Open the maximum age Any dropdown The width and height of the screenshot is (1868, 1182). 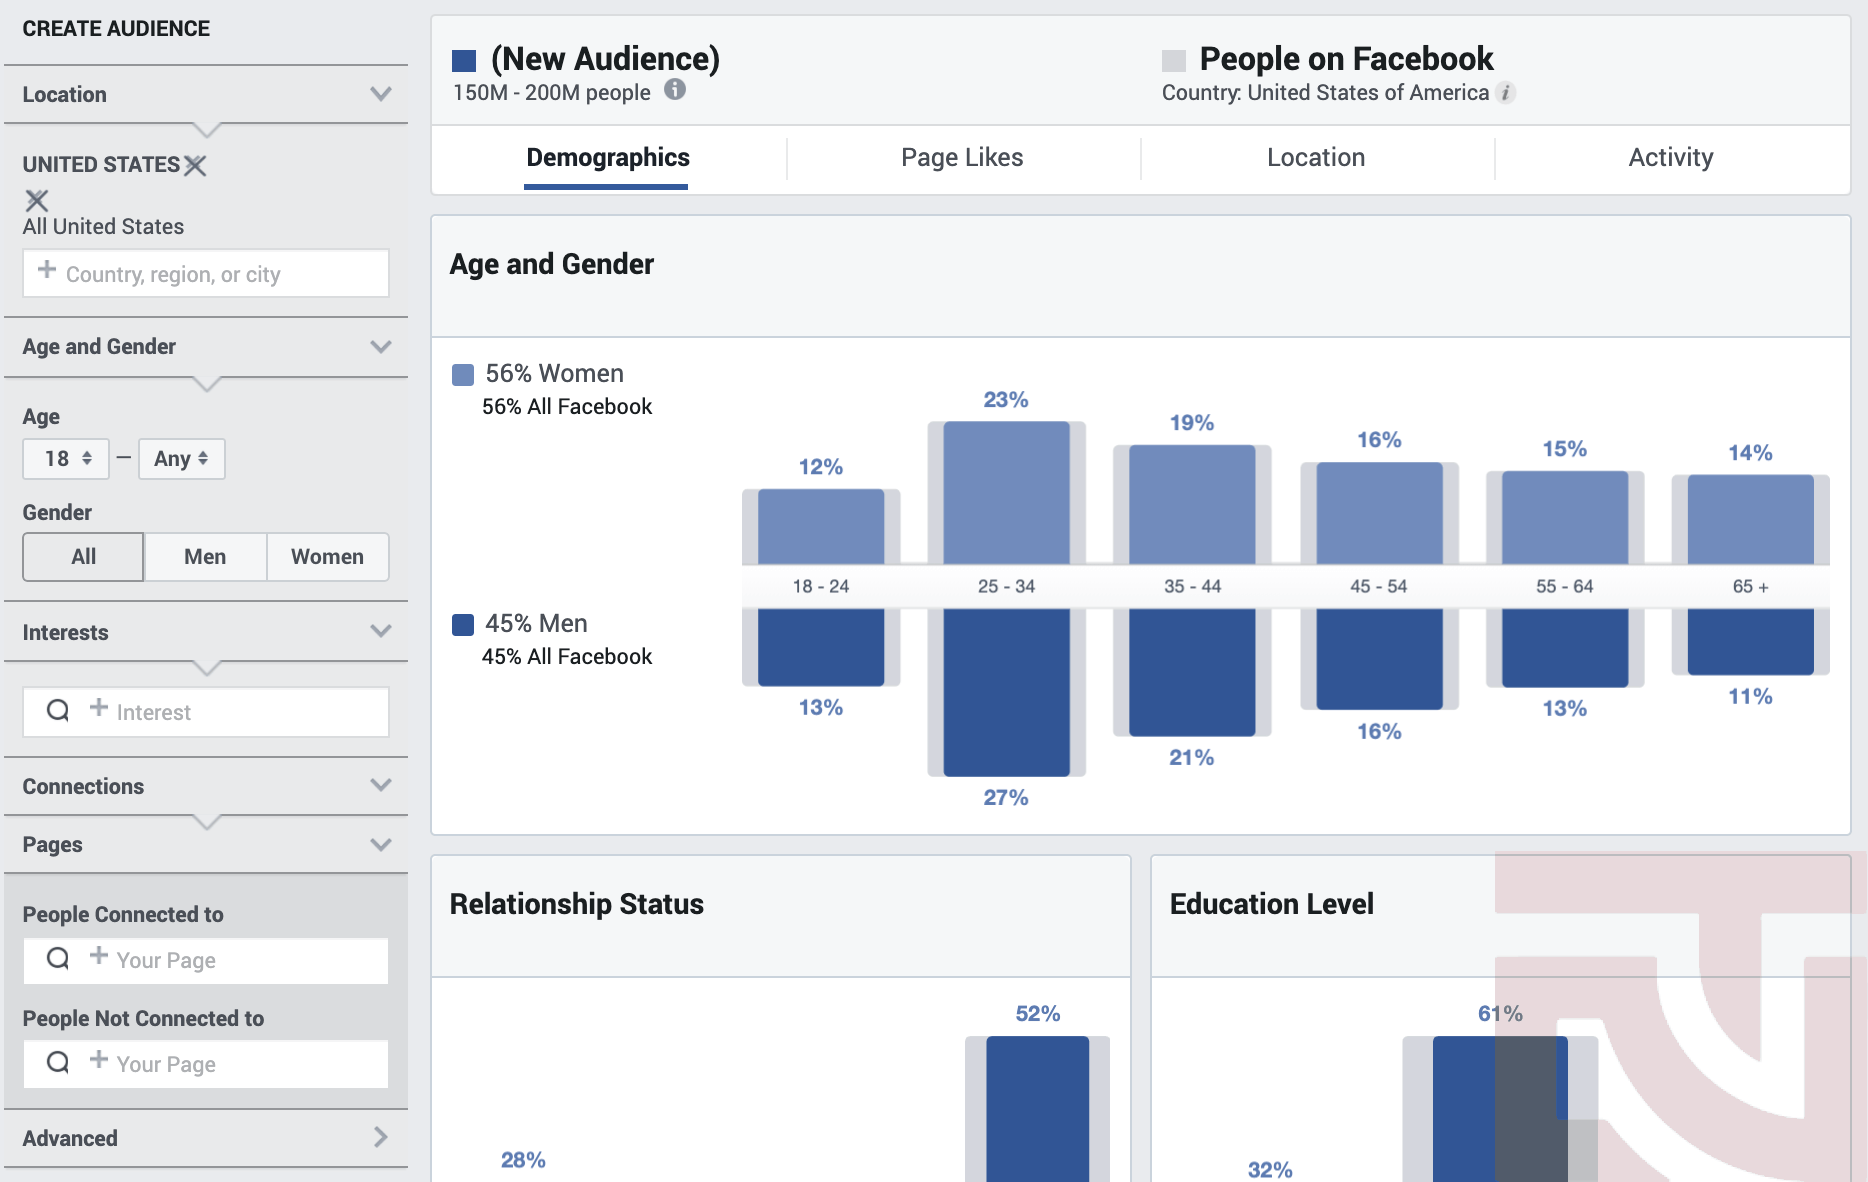[x=182, y=459]
